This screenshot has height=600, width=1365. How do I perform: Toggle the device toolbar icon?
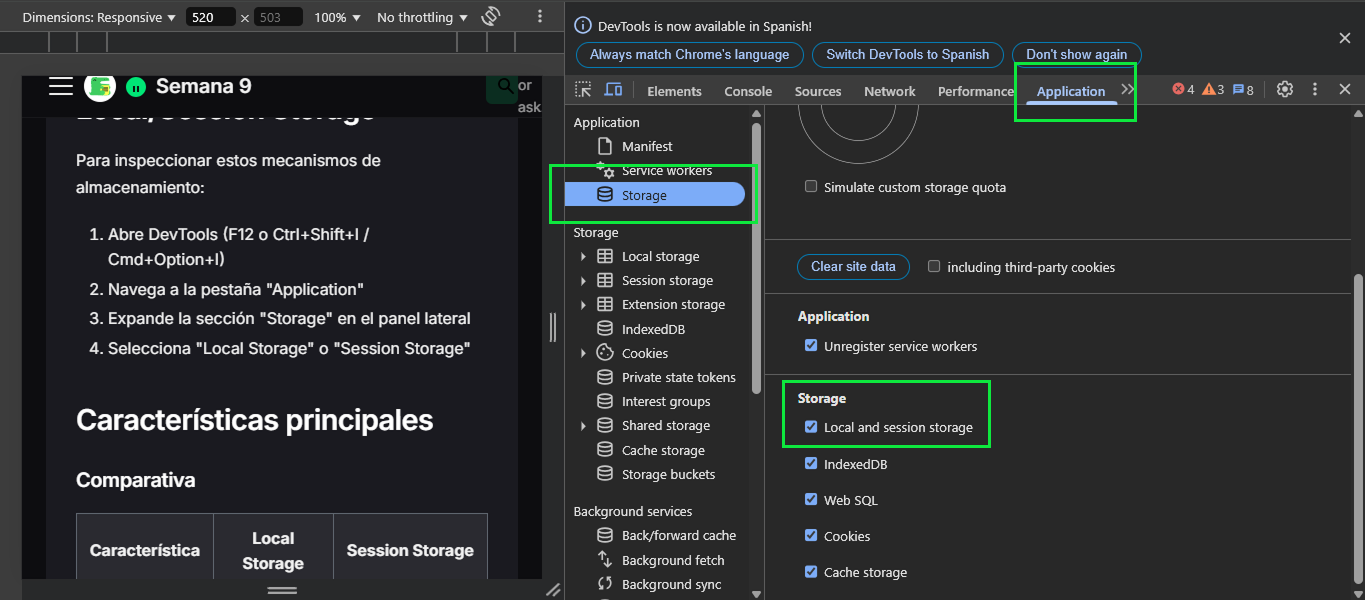point(613,90)
